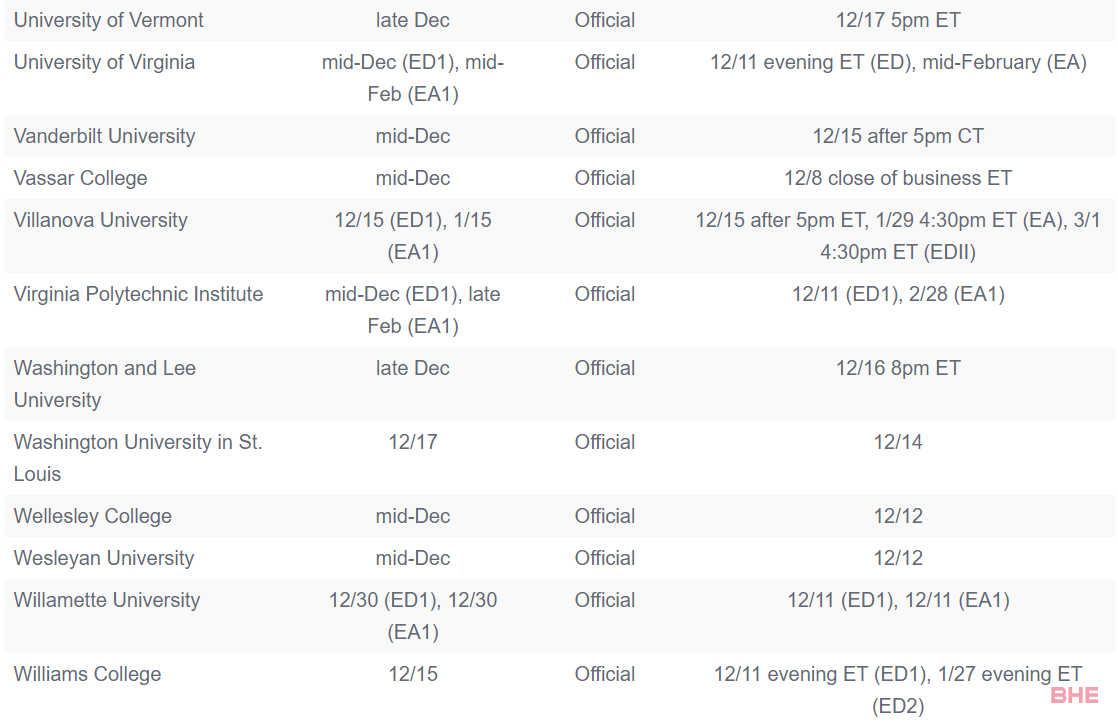This screenshot has width=1118, height=723.
Task: Select the Virginia Polytechnic Institute name cell
Action: pyautogui.click(x=138, y=294)
